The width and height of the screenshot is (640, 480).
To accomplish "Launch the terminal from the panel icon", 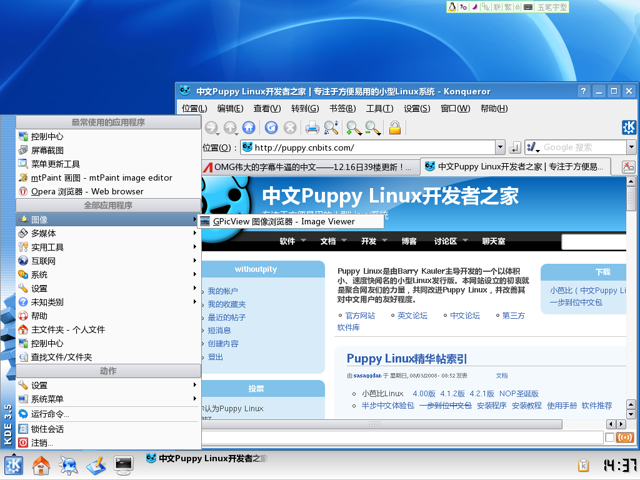I will 123,466.
